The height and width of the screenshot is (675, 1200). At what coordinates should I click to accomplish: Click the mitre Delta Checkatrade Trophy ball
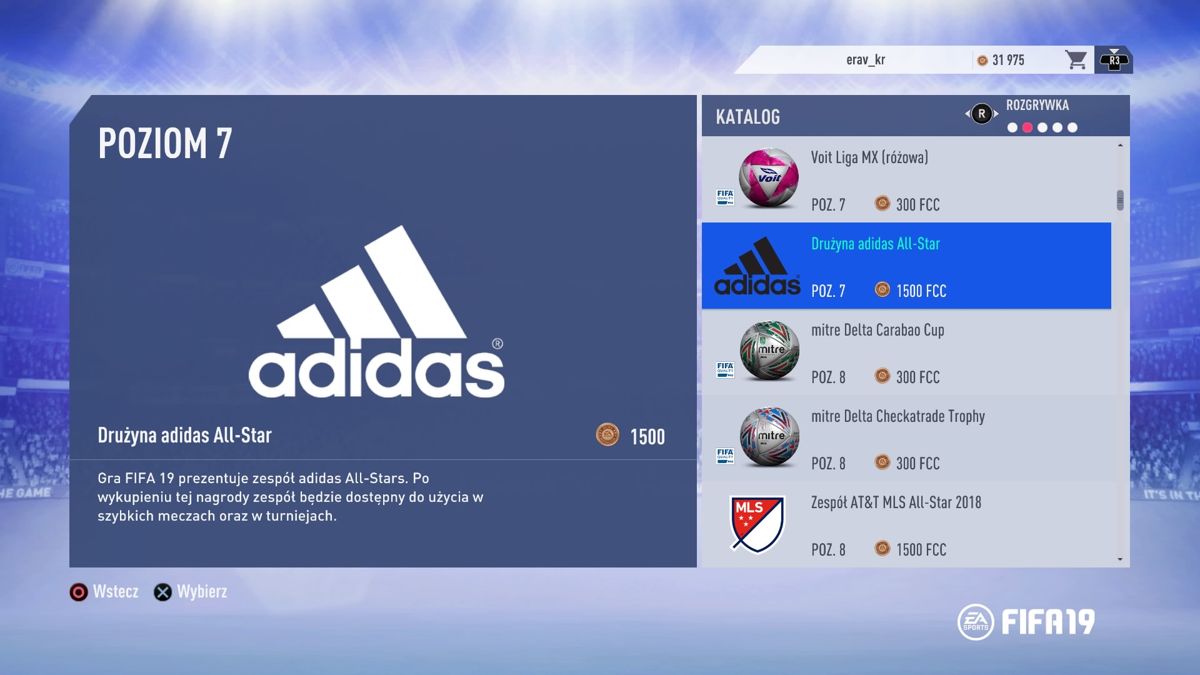pyautogui.click(x=769, y=438)
